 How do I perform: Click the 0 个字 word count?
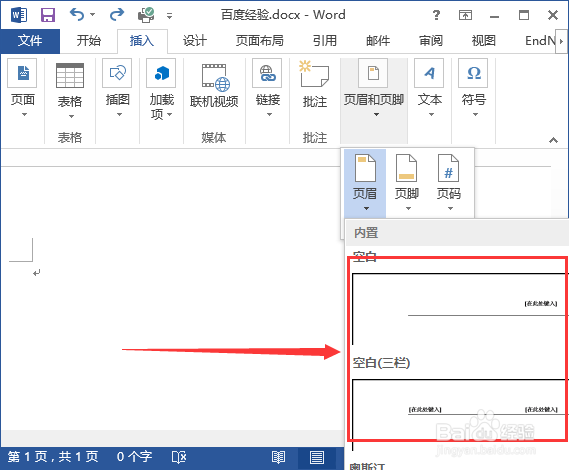tap(134, 457)
